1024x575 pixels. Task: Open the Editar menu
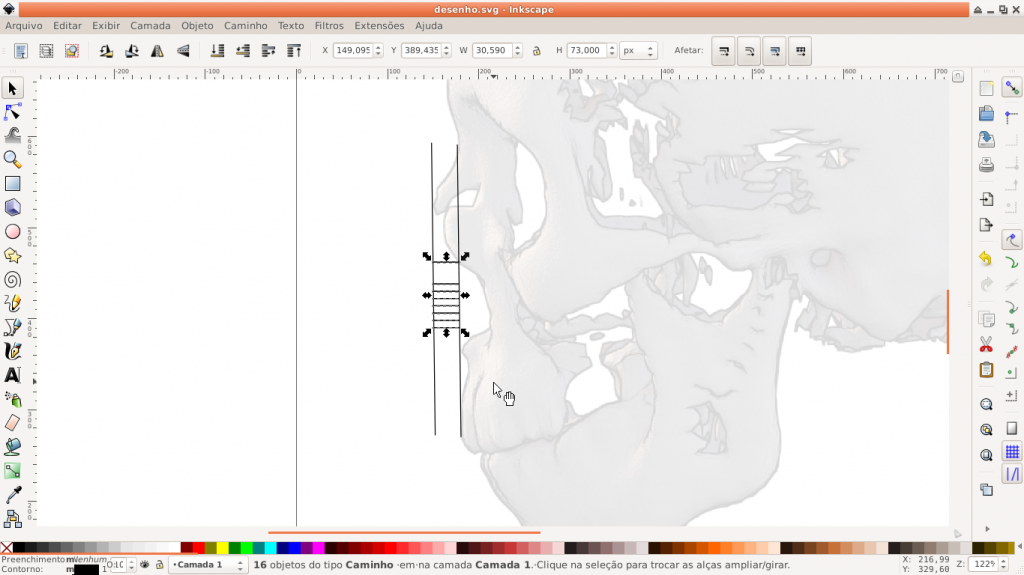(x=67, y=25)
